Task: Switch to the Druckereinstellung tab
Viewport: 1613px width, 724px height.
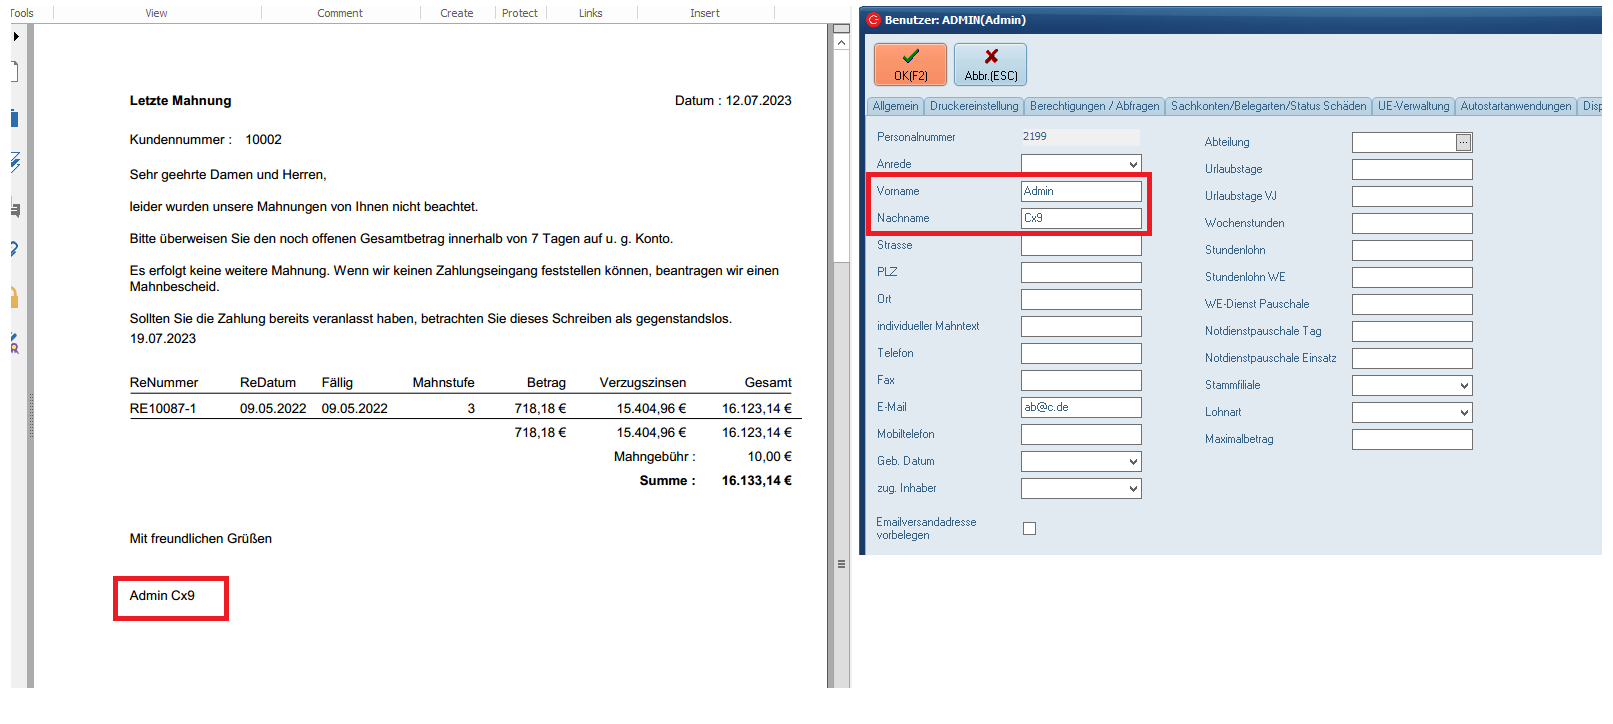Action: pyautogui.click(x=973, y=106)
